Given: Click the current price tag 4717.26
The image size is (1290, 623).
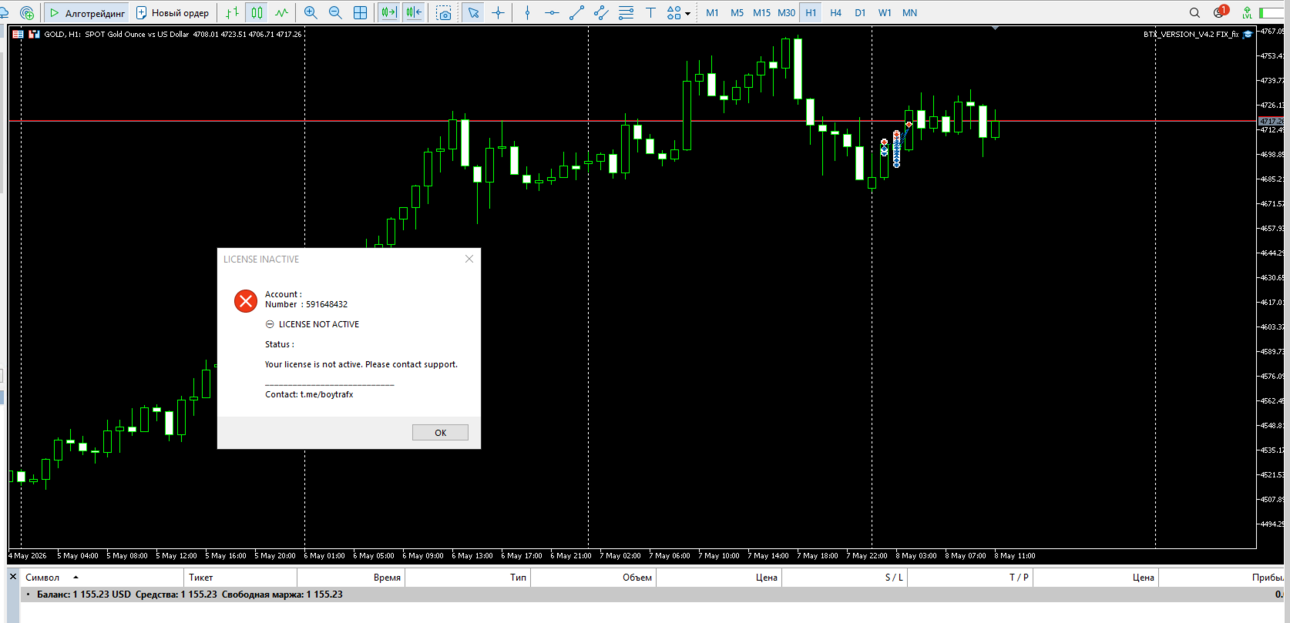Looking at the screenshot, I should pos(1272,121).
